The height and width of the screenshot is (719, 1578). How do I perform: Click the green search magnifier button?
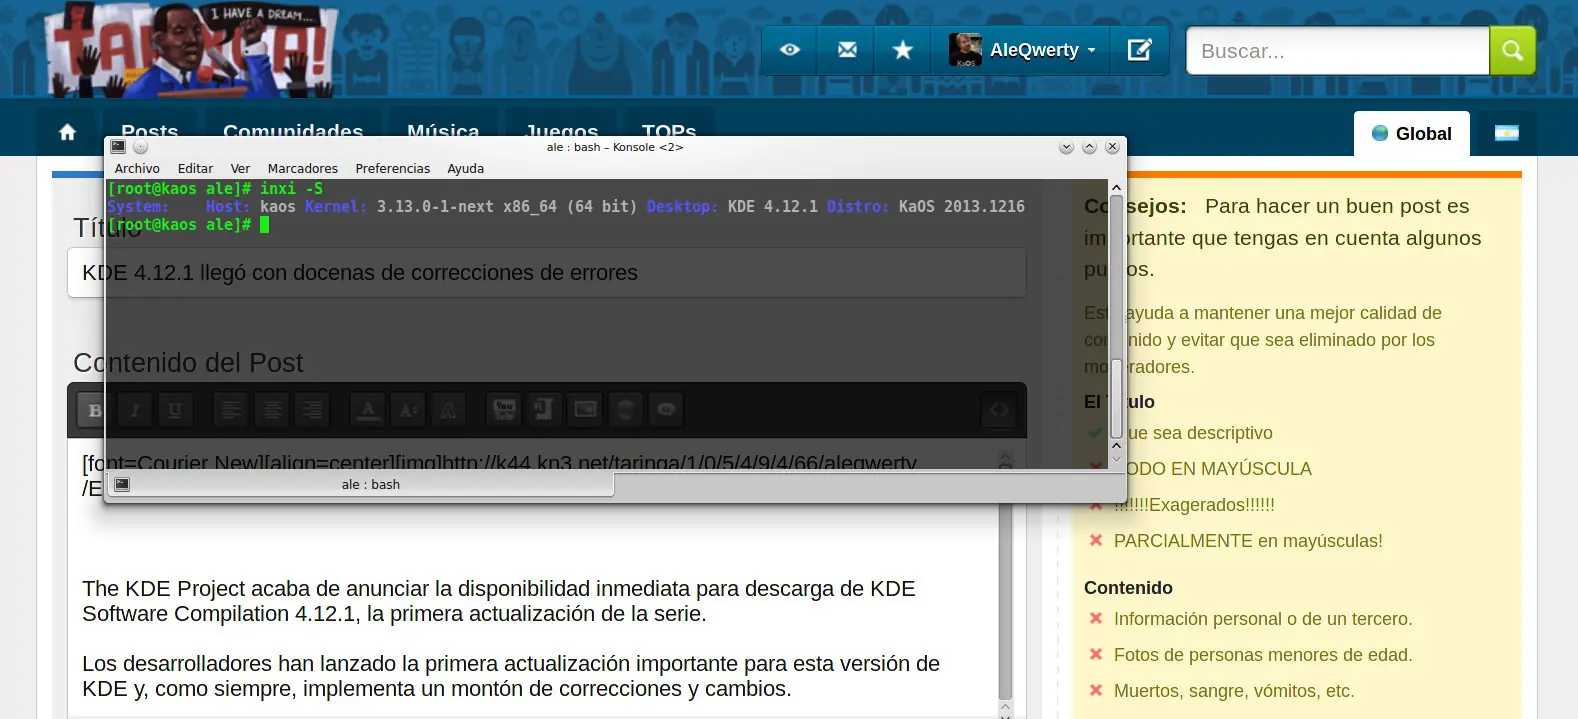click(1512, 50)
